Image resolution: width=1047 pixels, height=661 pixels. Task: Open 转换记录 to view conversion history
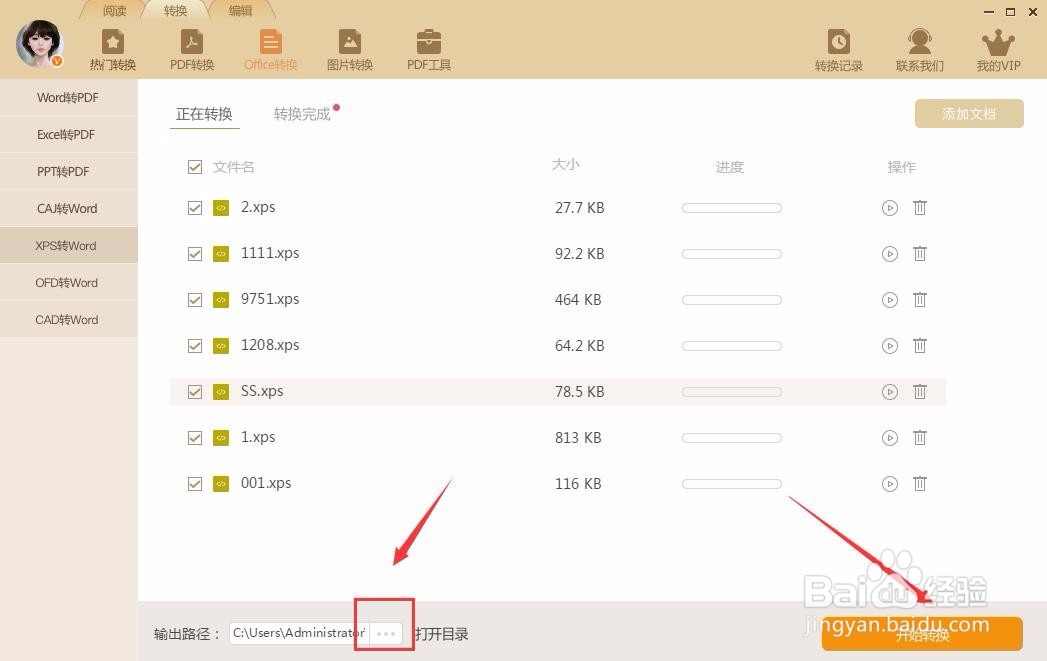(838, 47)
